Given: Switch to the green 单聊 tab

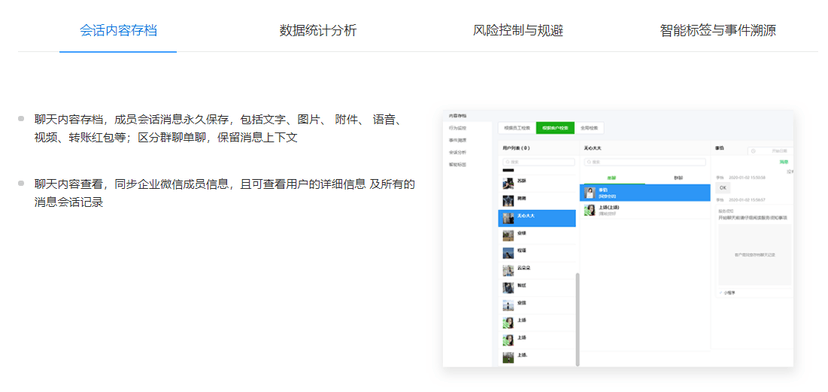Looking at the screenshot, I should (x=612, y=178).
